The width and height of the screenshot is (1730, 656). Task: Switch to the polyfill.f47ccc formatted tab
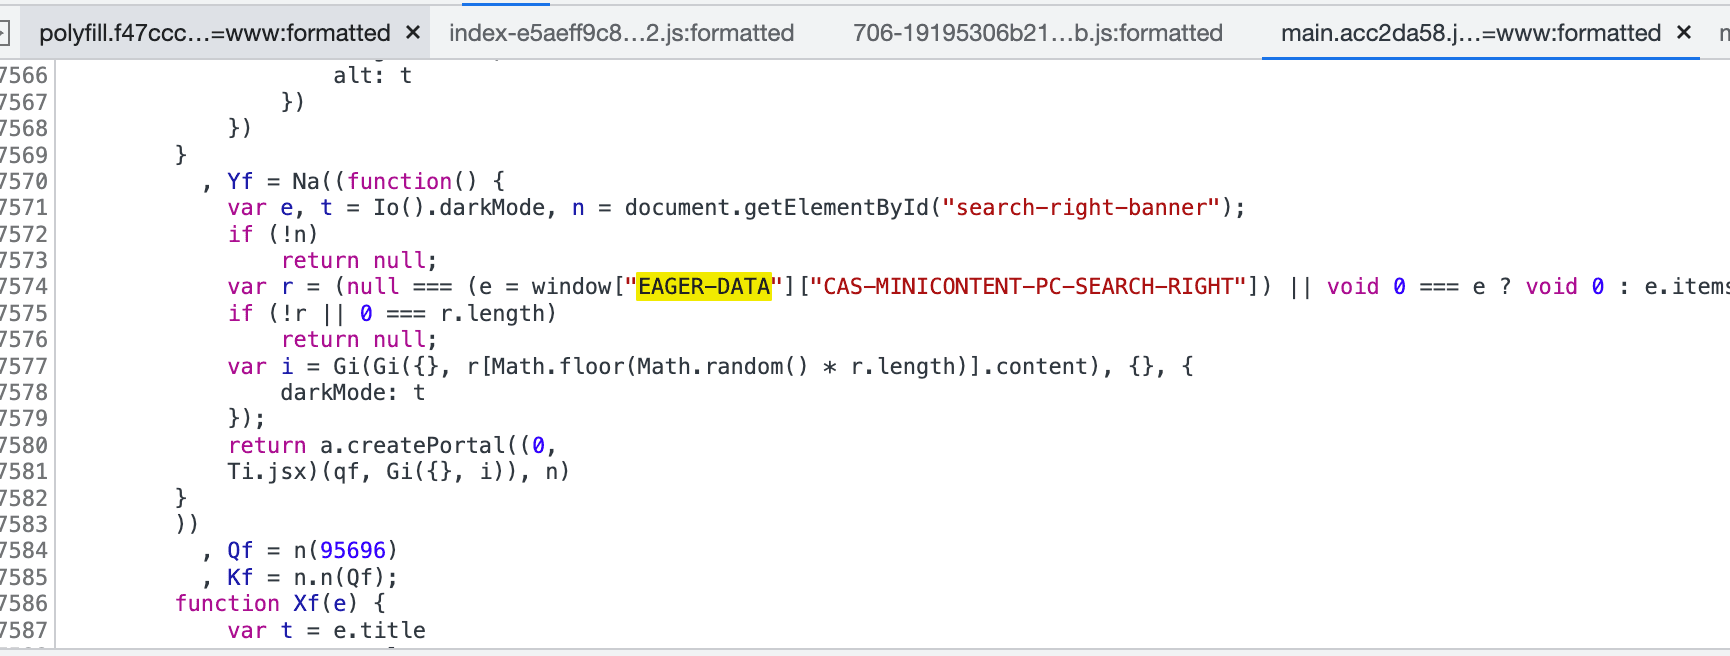pos(214,33)
